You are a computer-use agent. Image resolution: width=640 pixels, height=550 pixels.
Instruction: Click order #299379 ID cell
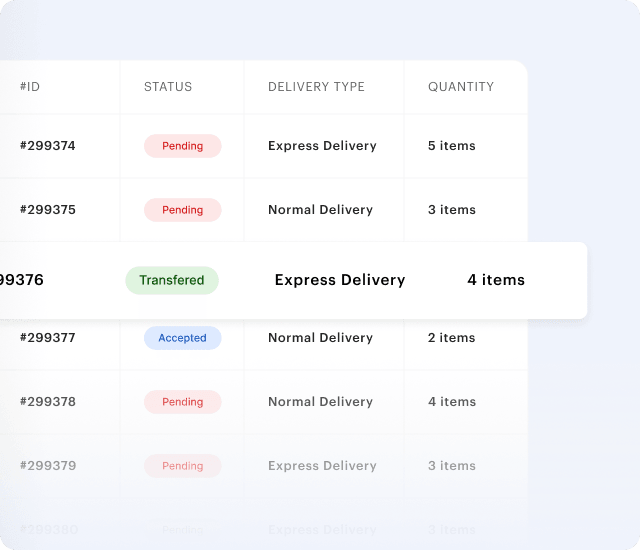click(48, 466)
